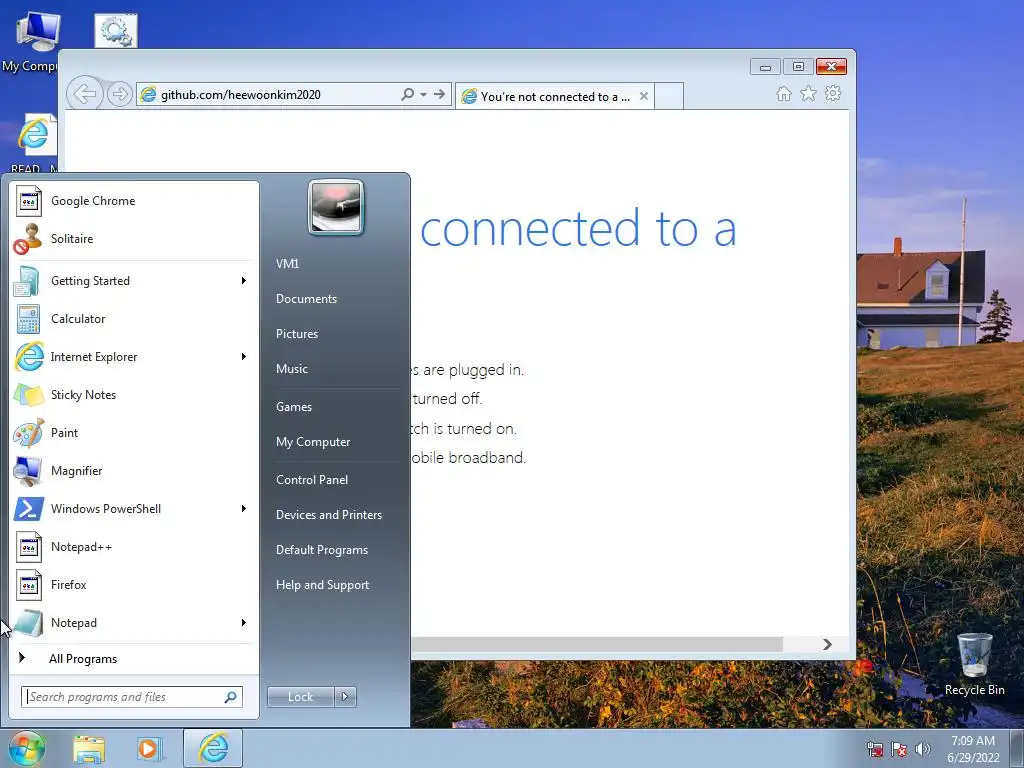Launch Windows PowerShell
1024x768 pixels.
(x=134, y=509)
